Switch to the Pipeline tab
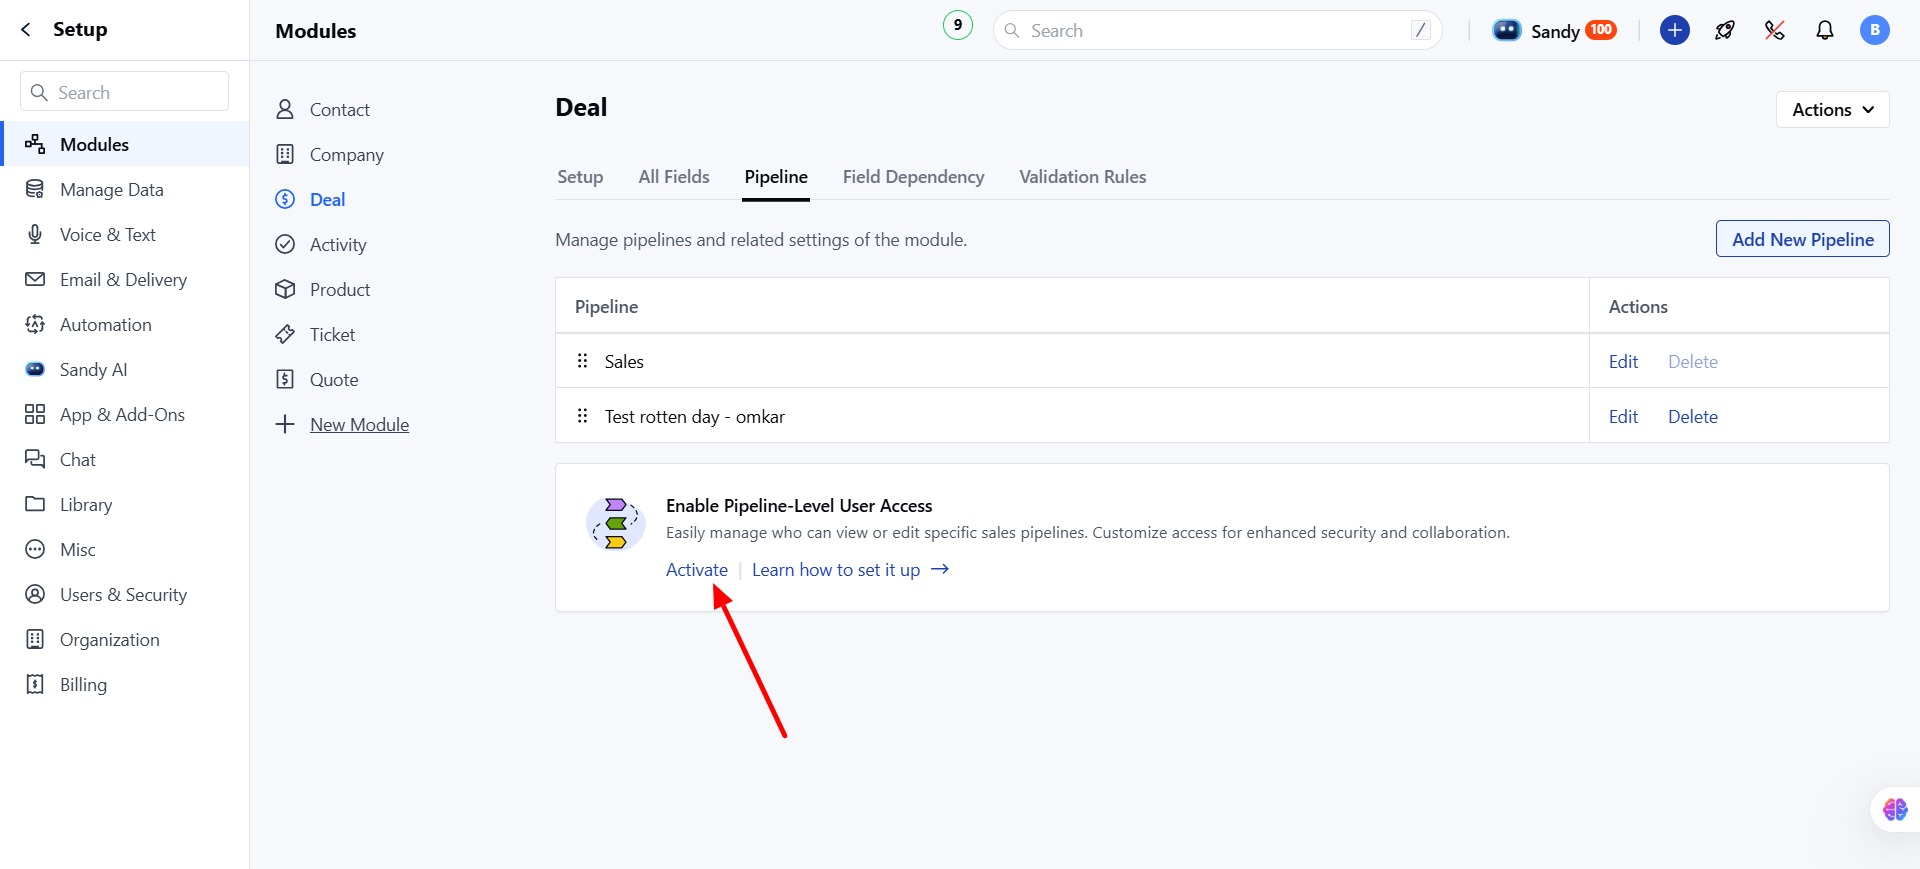 point(776,177)
